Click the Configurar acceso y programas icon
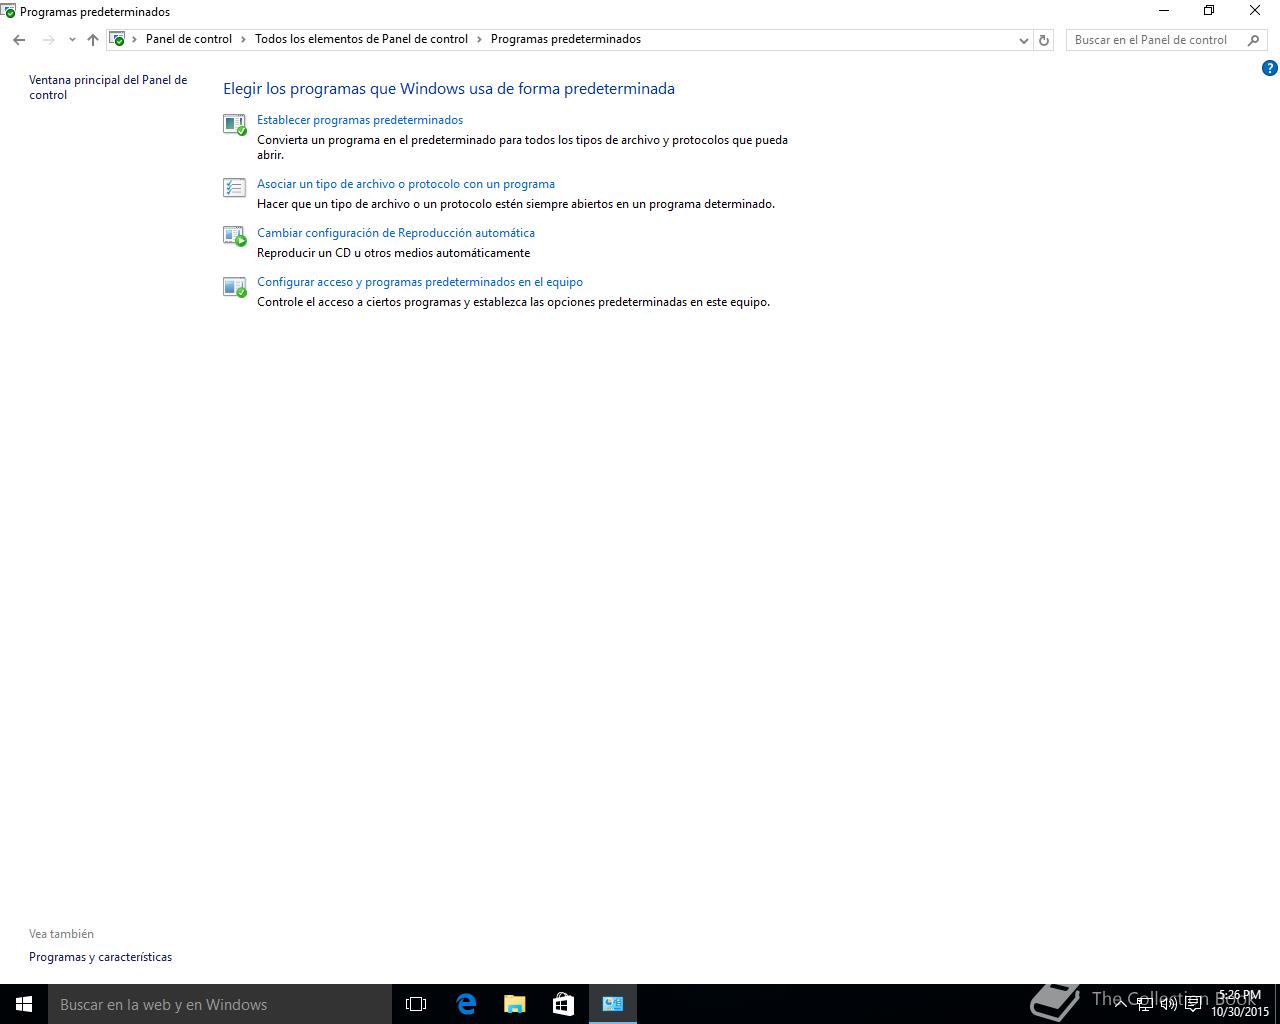This screenshot has height=1024, width=1280. click(234, 287)
